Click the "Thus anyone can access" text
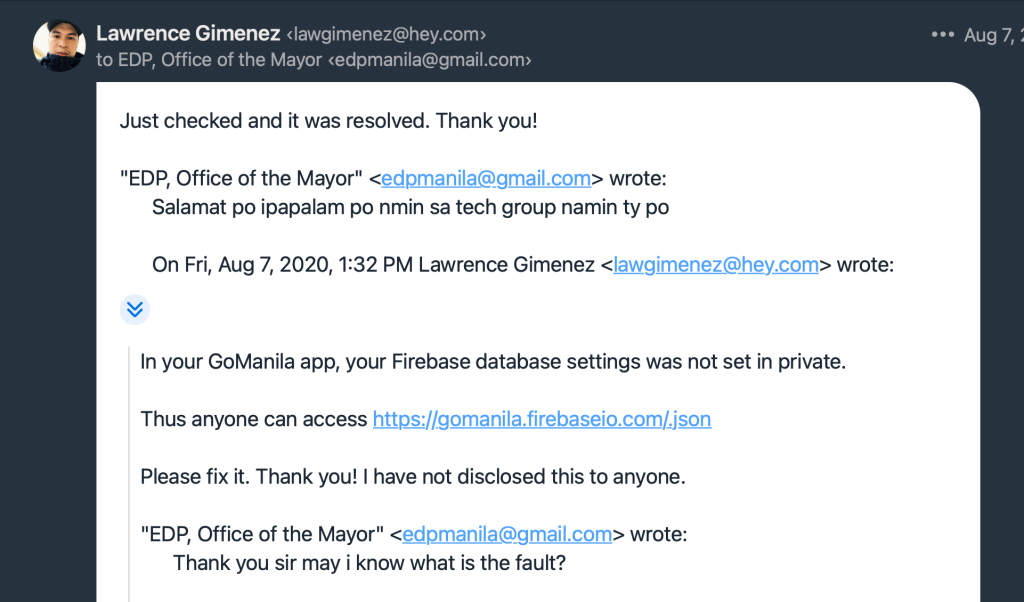Image resolution: width=1024 pixels, height=602 pixels. [254, 419]
